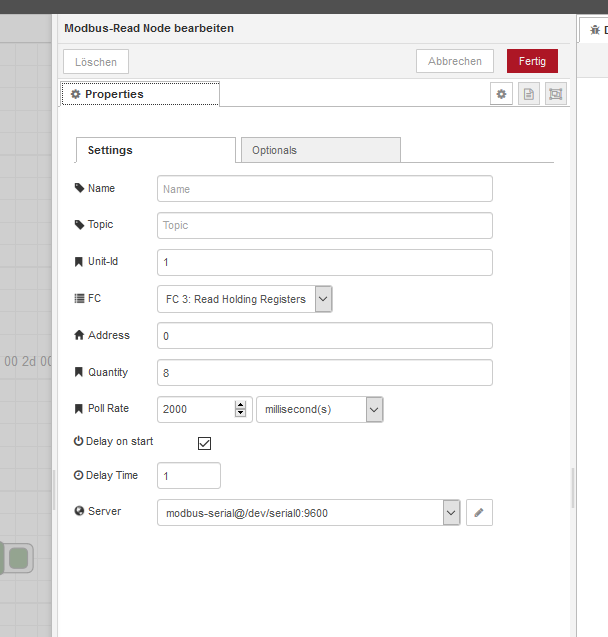Image resolution: width=608 pixels, height=637 pixels.
Task: Click the Address input field
Action: coord(325,336)
